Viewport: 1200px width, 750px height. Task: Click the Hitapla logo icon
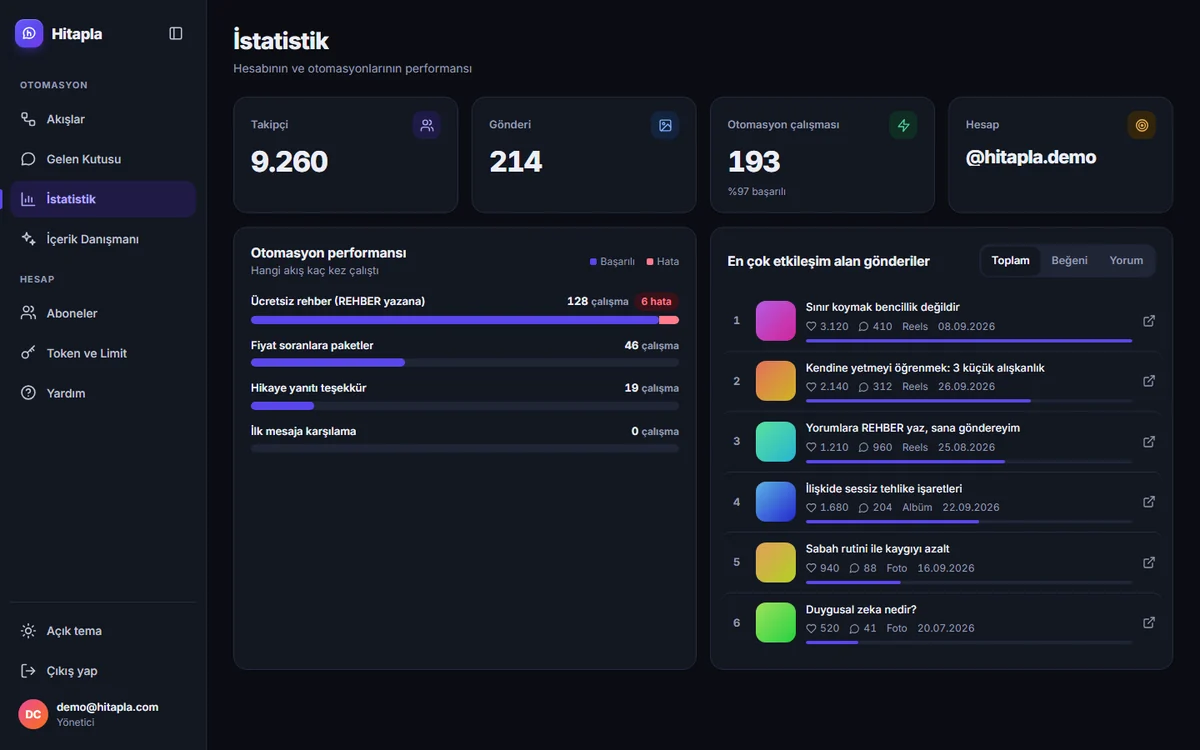pos(29,33)
